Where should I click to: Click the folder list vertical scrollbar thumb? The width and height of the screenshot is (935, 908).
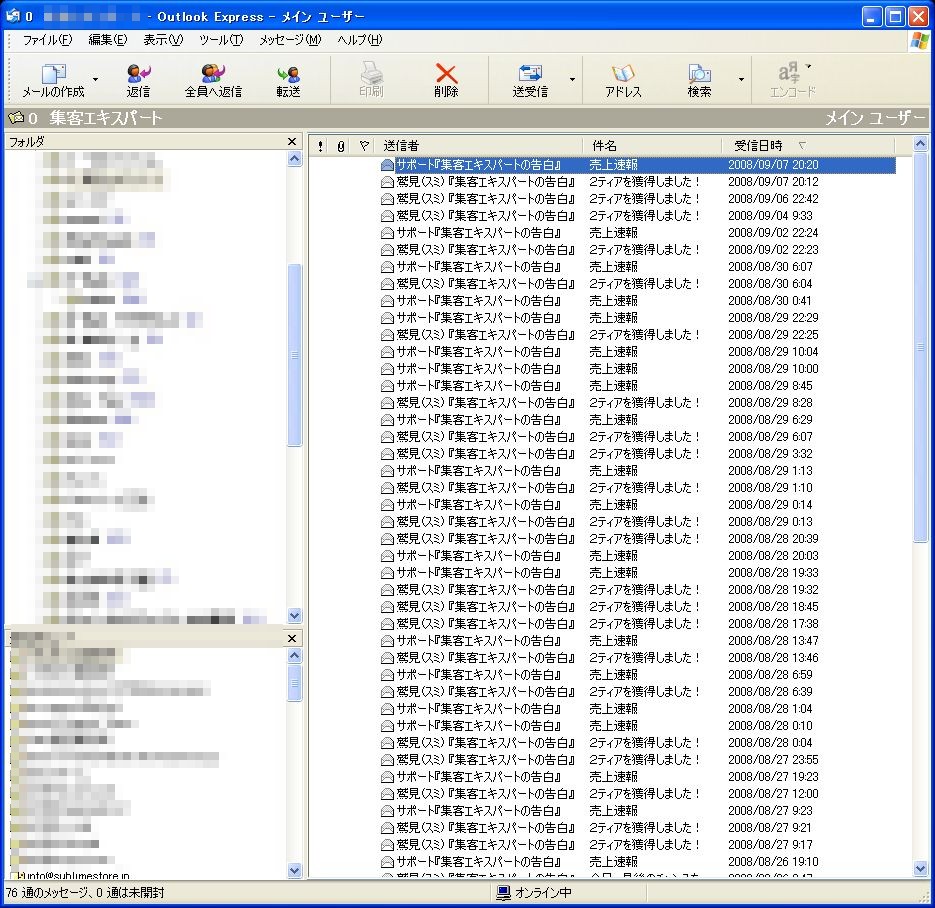(295, 355)
